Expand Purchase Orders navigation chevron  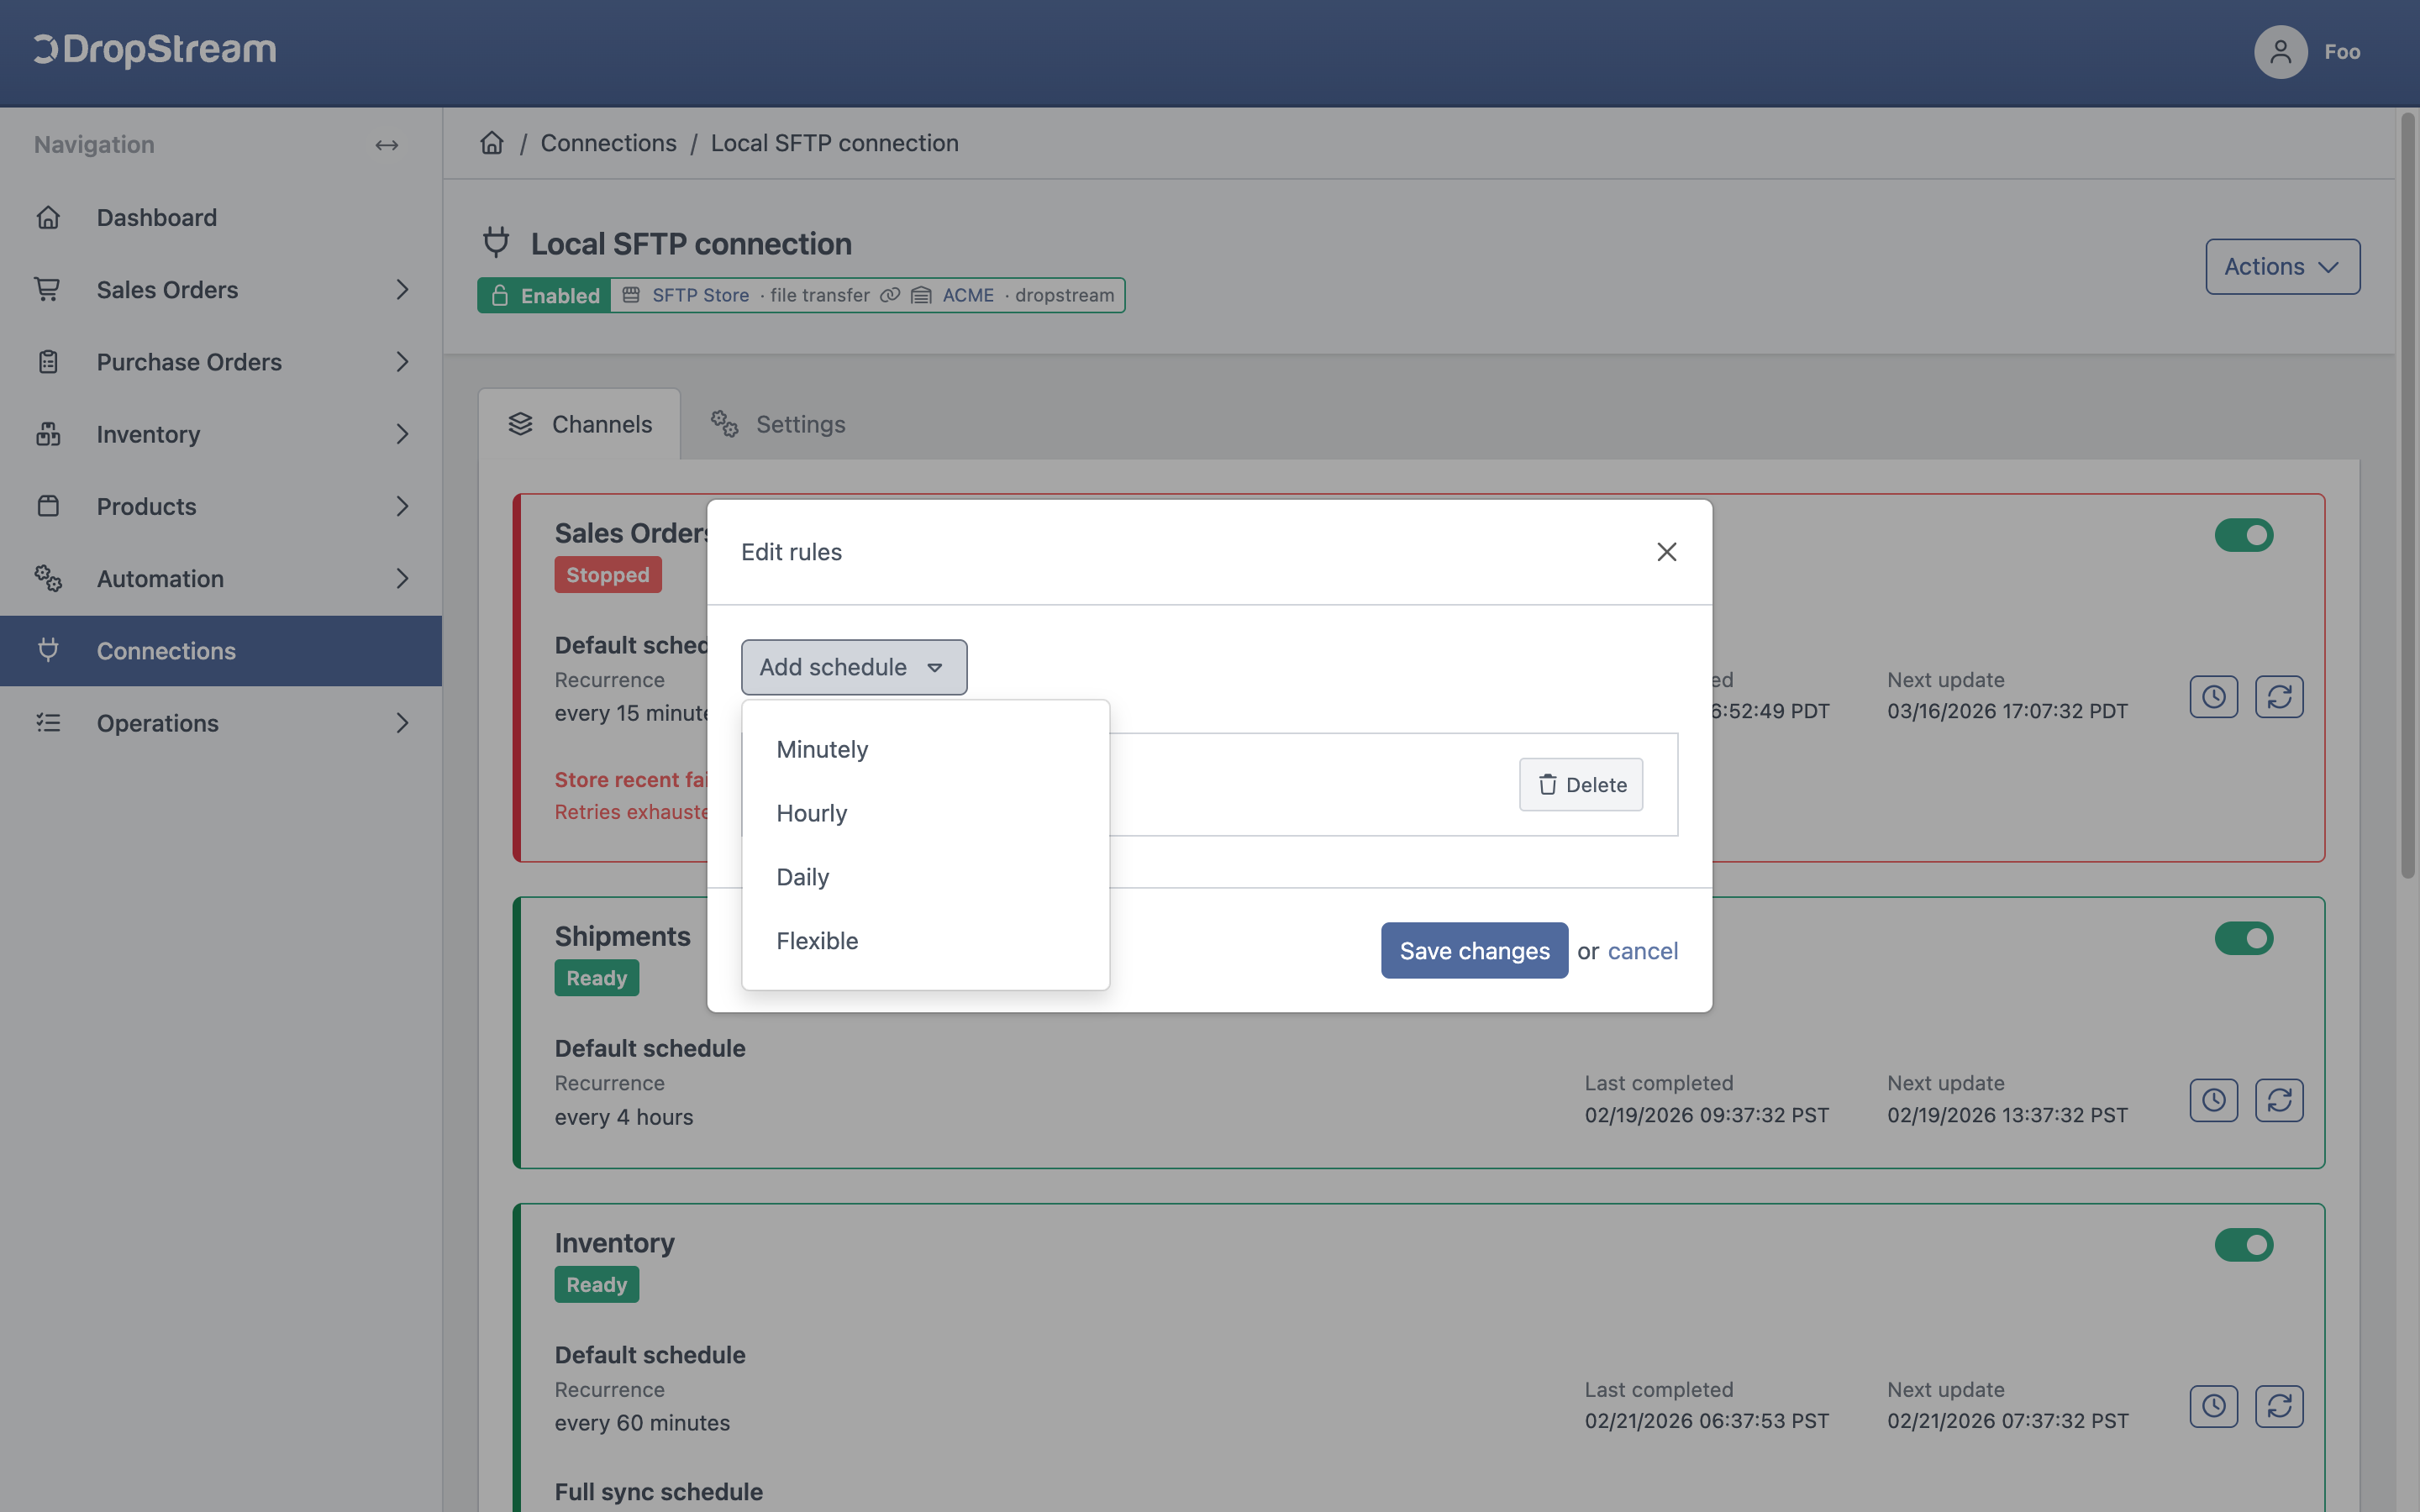pos(402,361)
